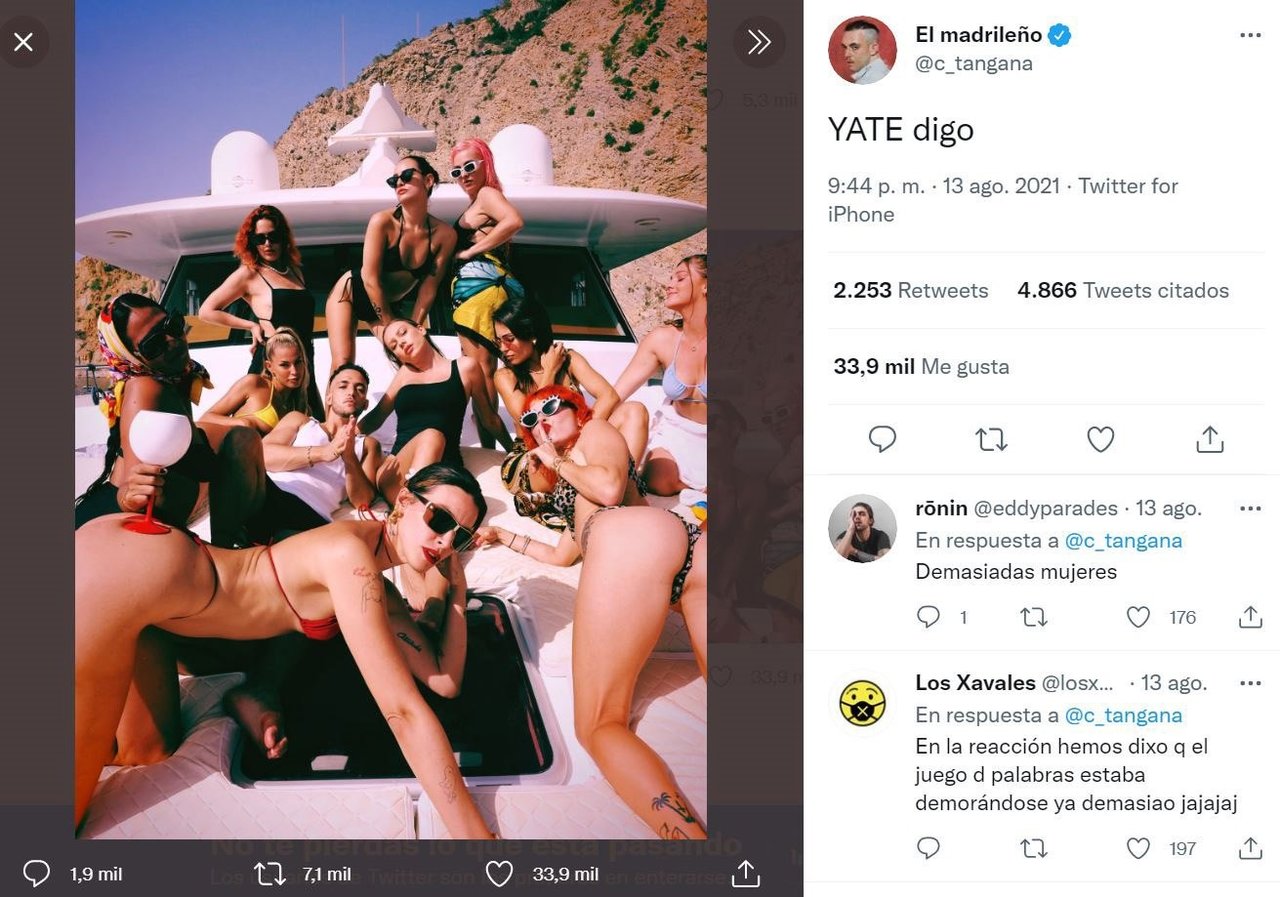This screenshot has width=1280, height=897.
Task: View the list of 2.253 Retweets
Action: pos(910,291)
